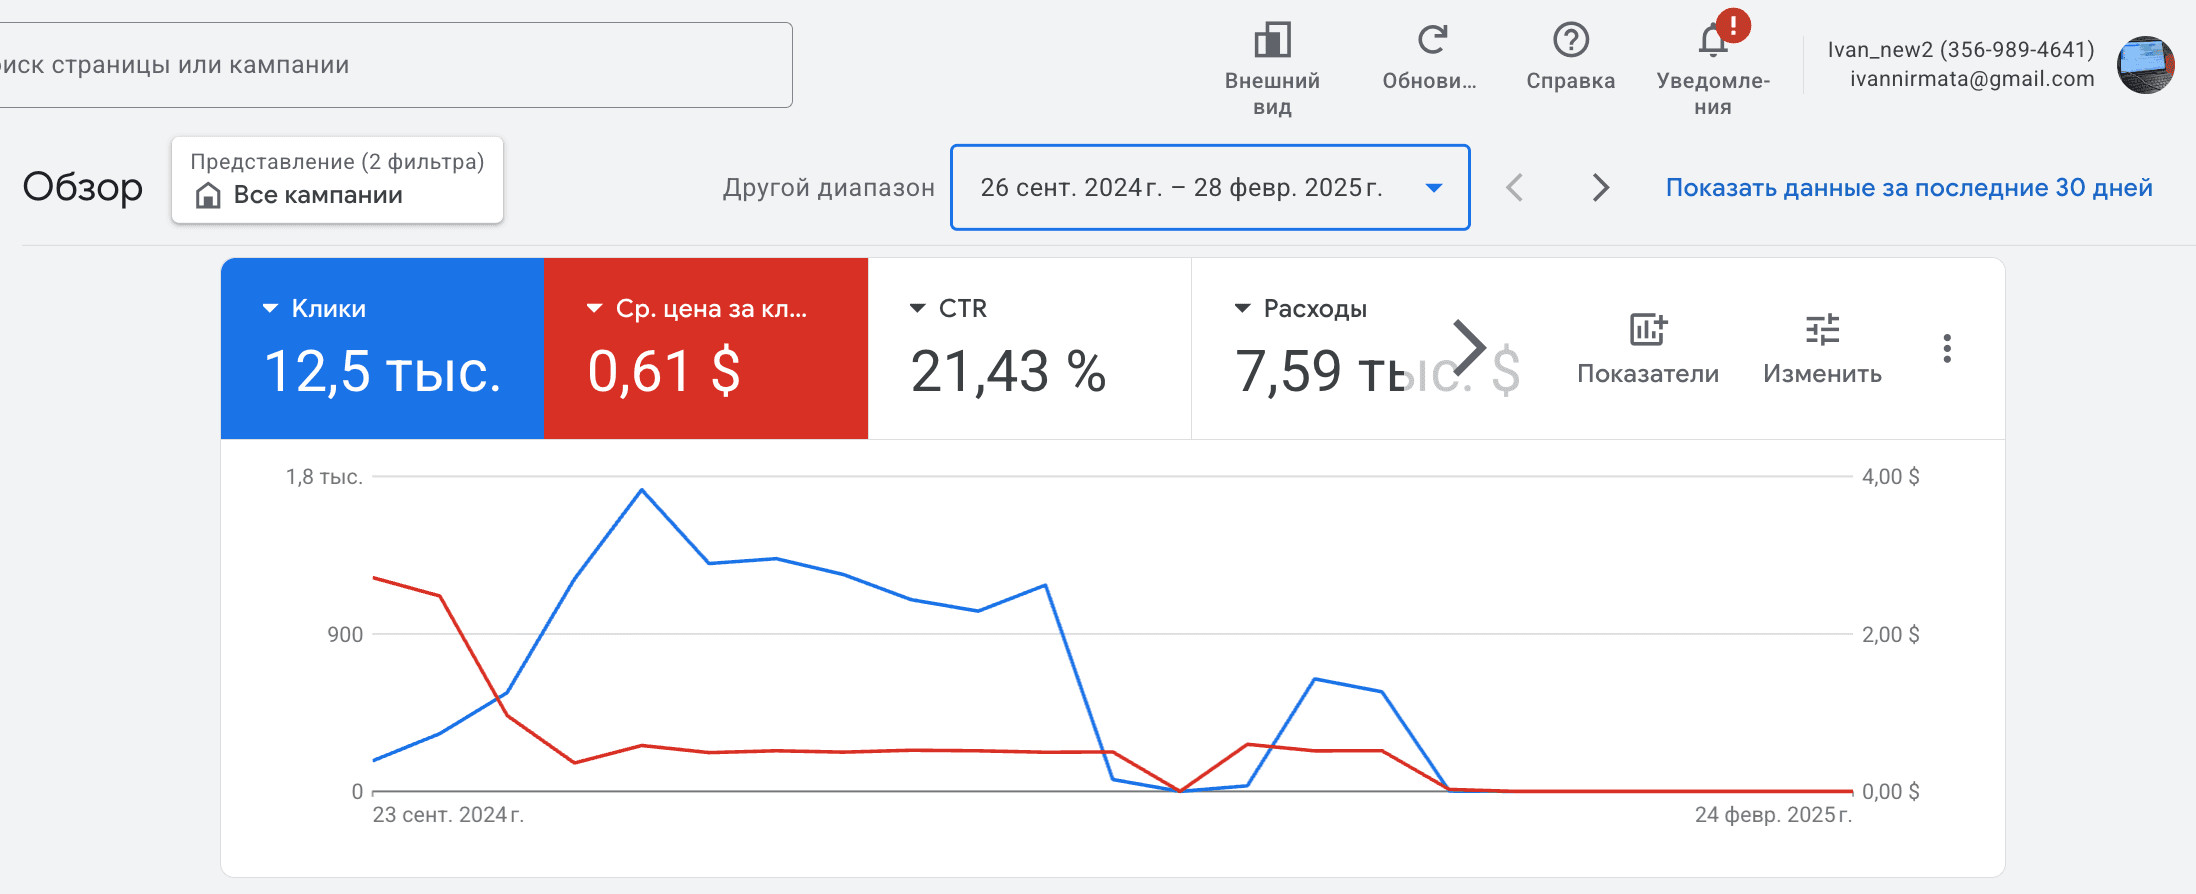Screen dimensions: 2196x894
Task: Go to previous date range arrow
Action: tap(1515, 187)
